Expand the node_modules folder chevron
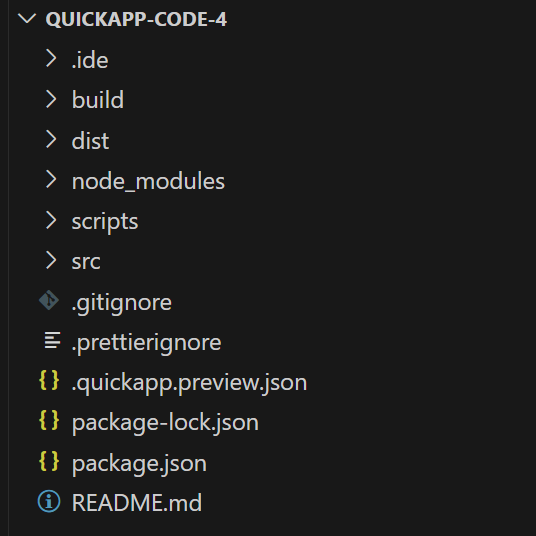Viewport: 536px width, 536px height. pos(51,180)
